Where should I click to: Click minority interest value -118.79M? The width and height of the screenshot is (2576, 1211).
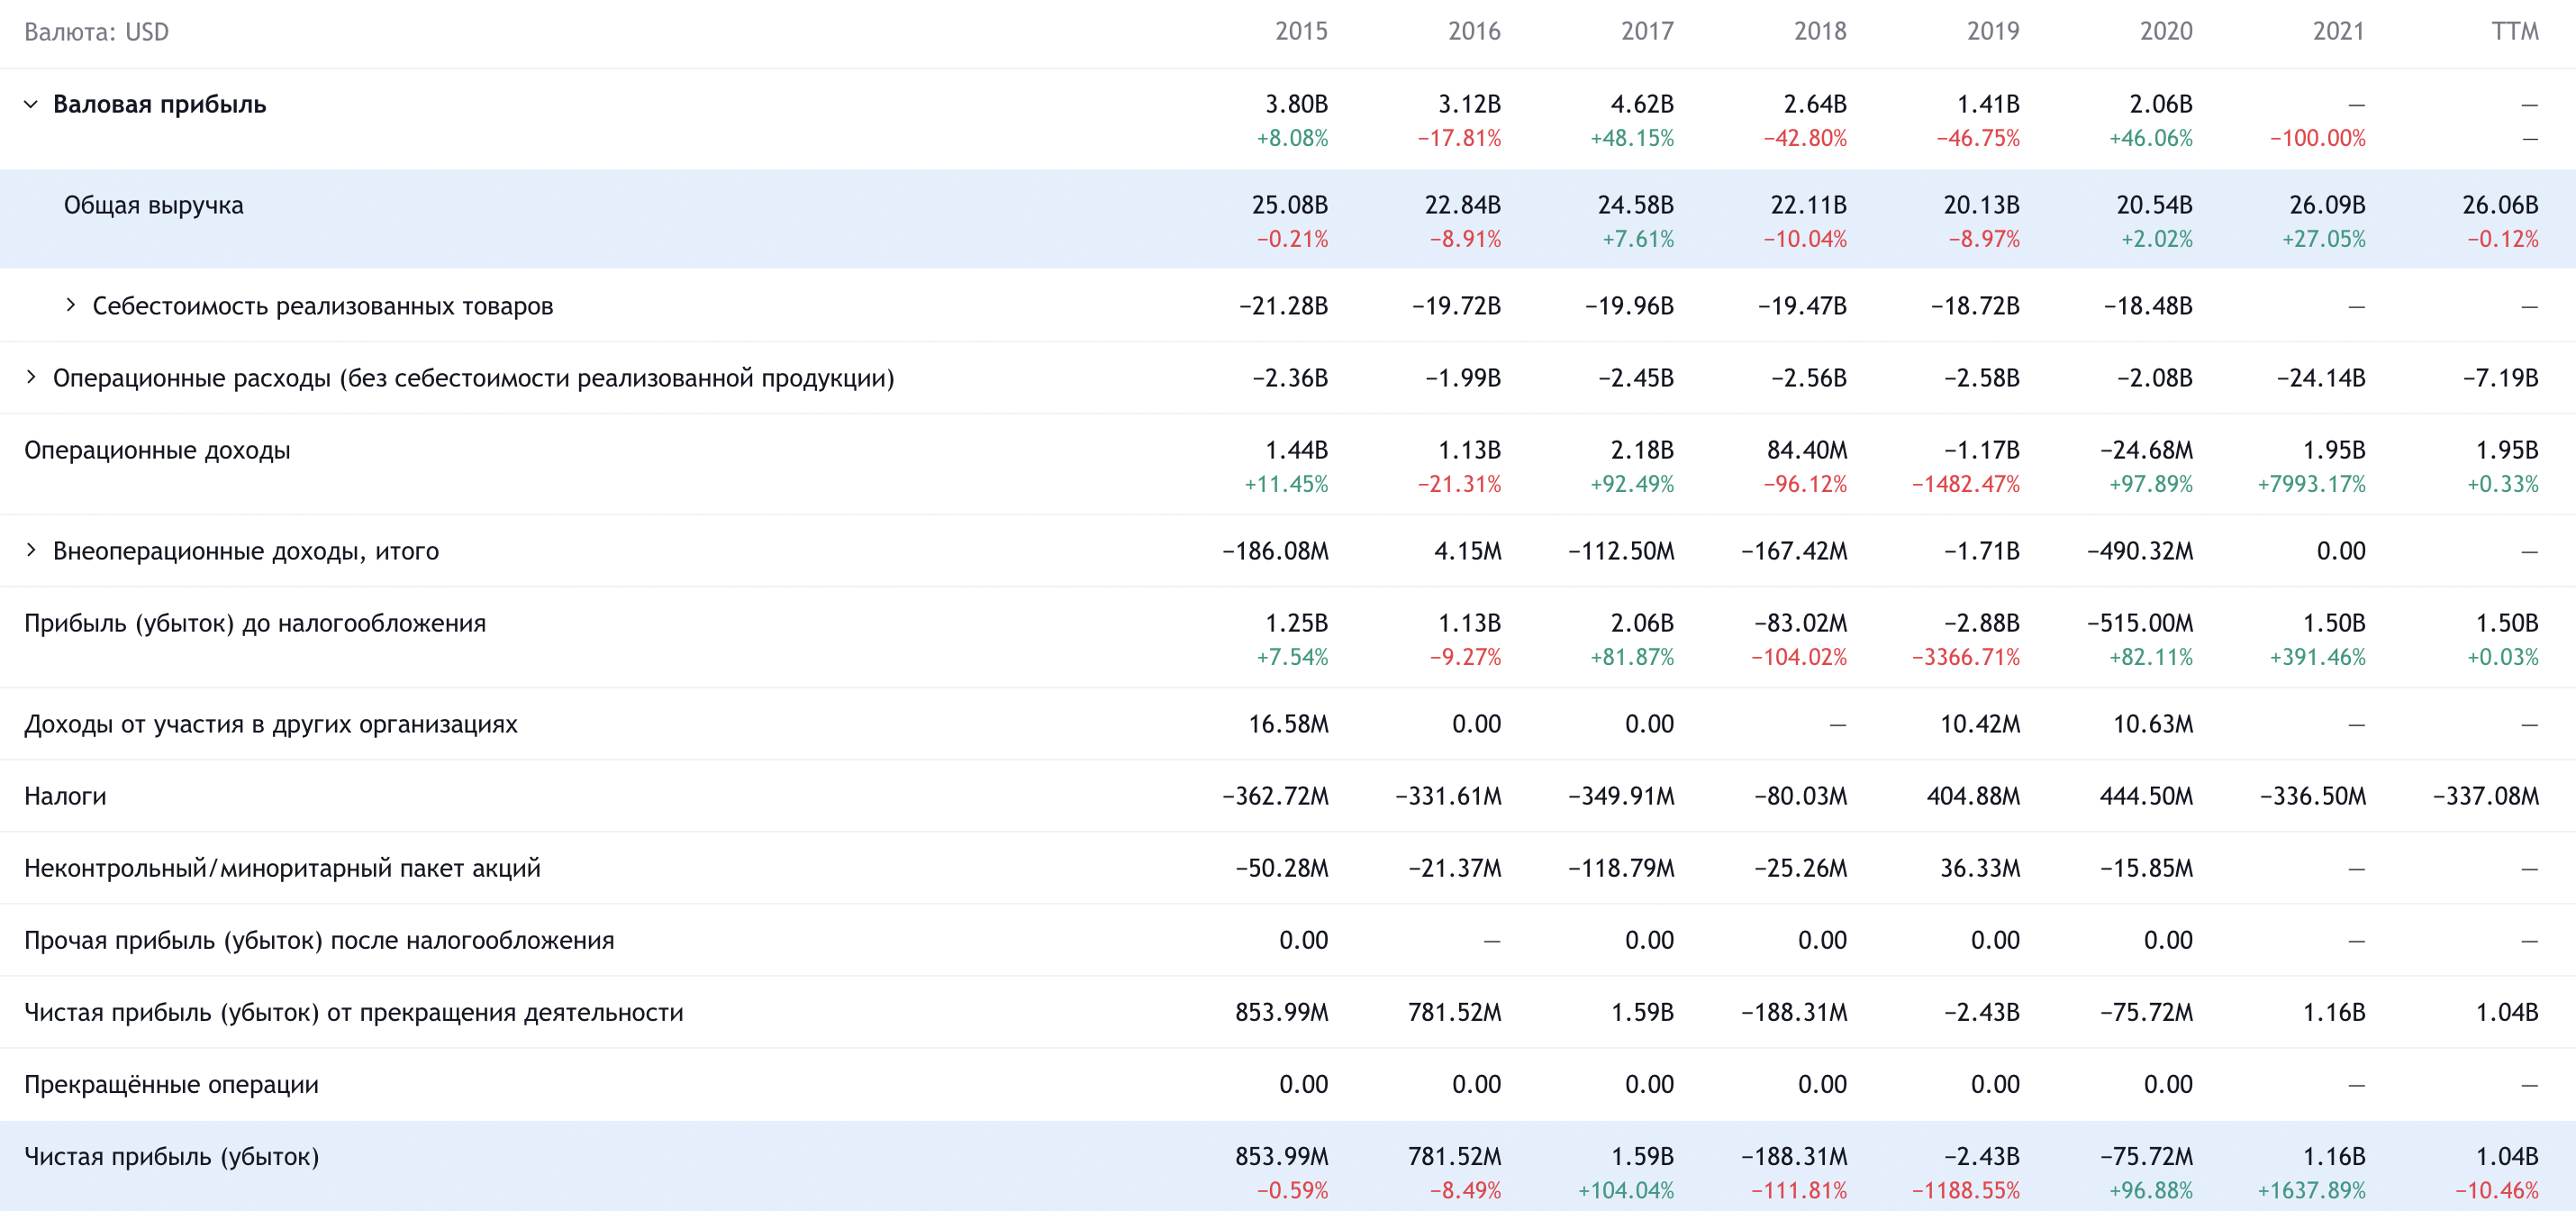[x=1621, y=868]
